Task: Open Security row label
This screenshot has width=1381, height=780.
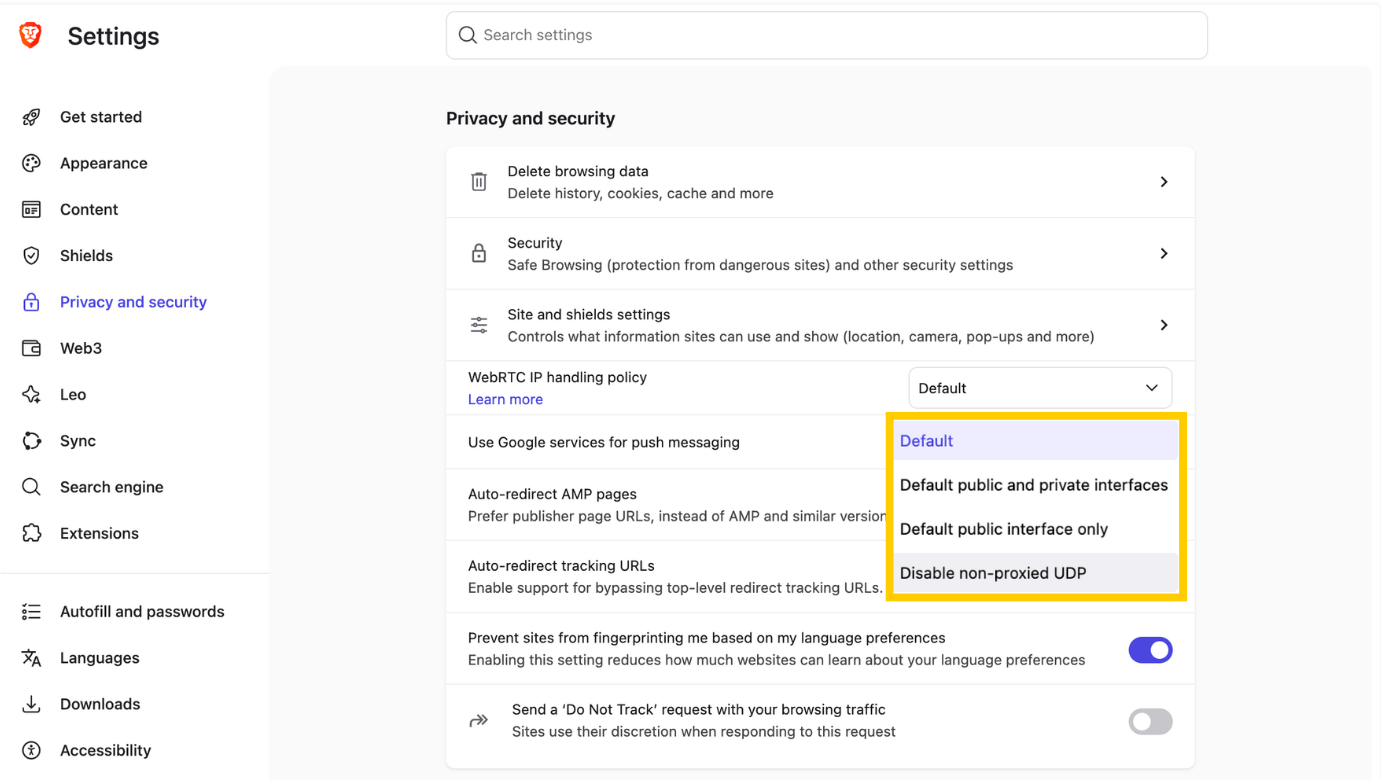Action: [x=535, y=243]
